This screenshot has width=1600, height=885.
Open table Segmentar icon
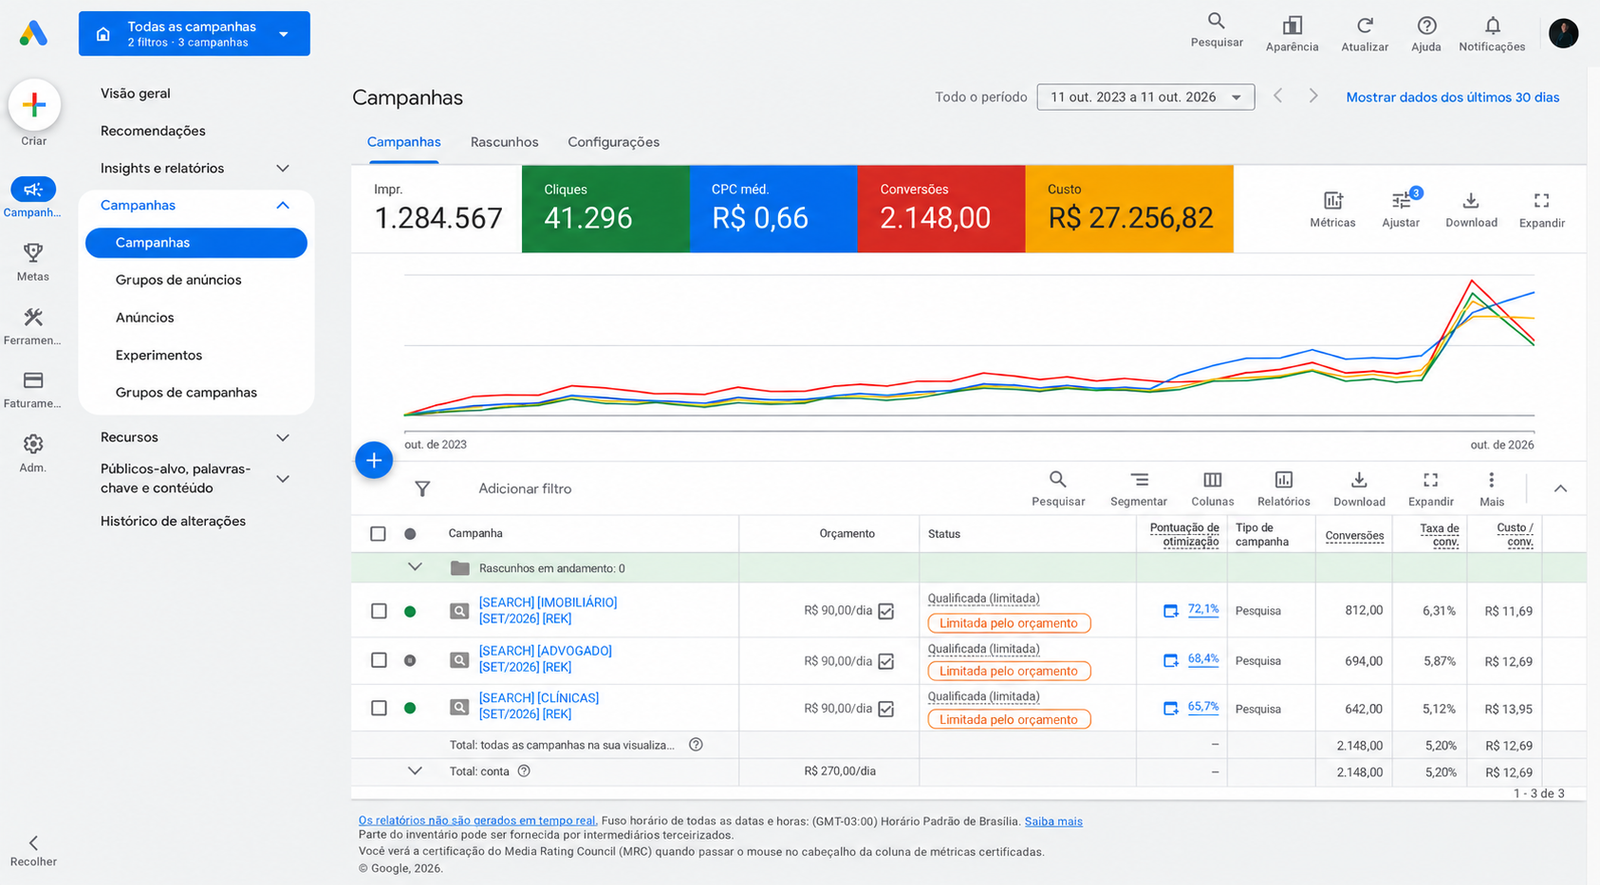[x=1139, y=480]
